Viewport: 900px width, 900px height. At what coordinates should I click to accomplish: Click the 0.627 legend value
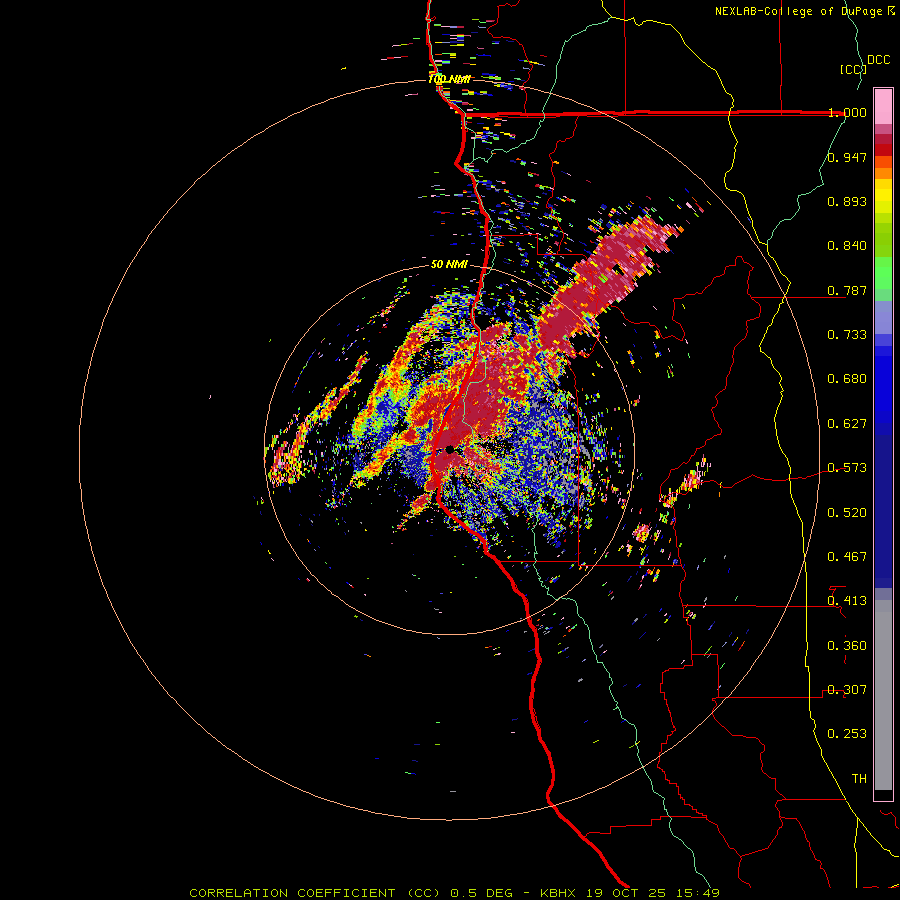point(847,424)
